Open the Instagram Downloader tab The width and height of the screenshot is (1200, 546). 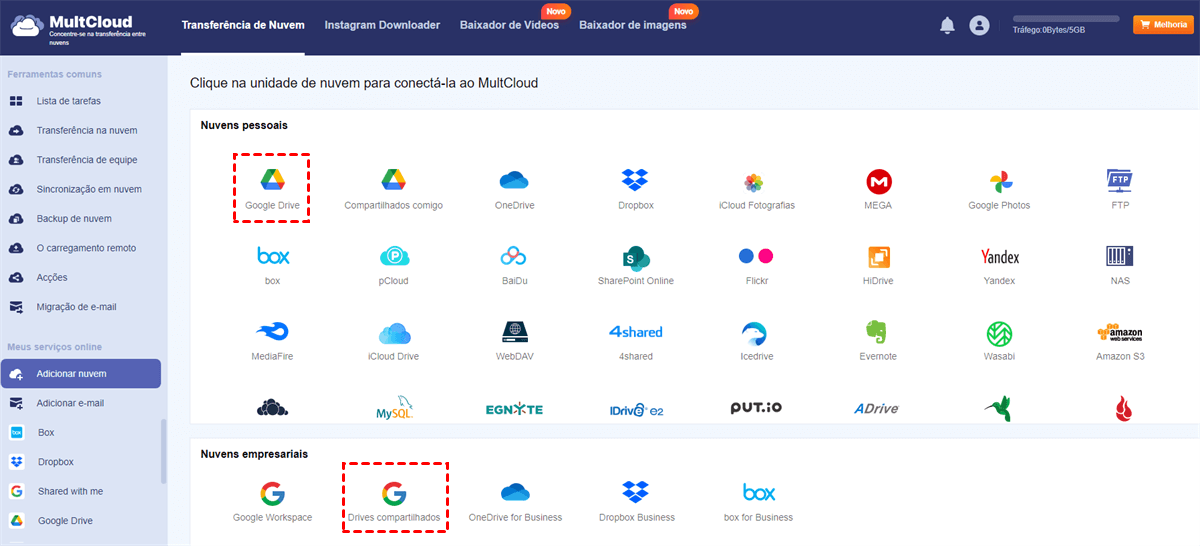[382, 25]
